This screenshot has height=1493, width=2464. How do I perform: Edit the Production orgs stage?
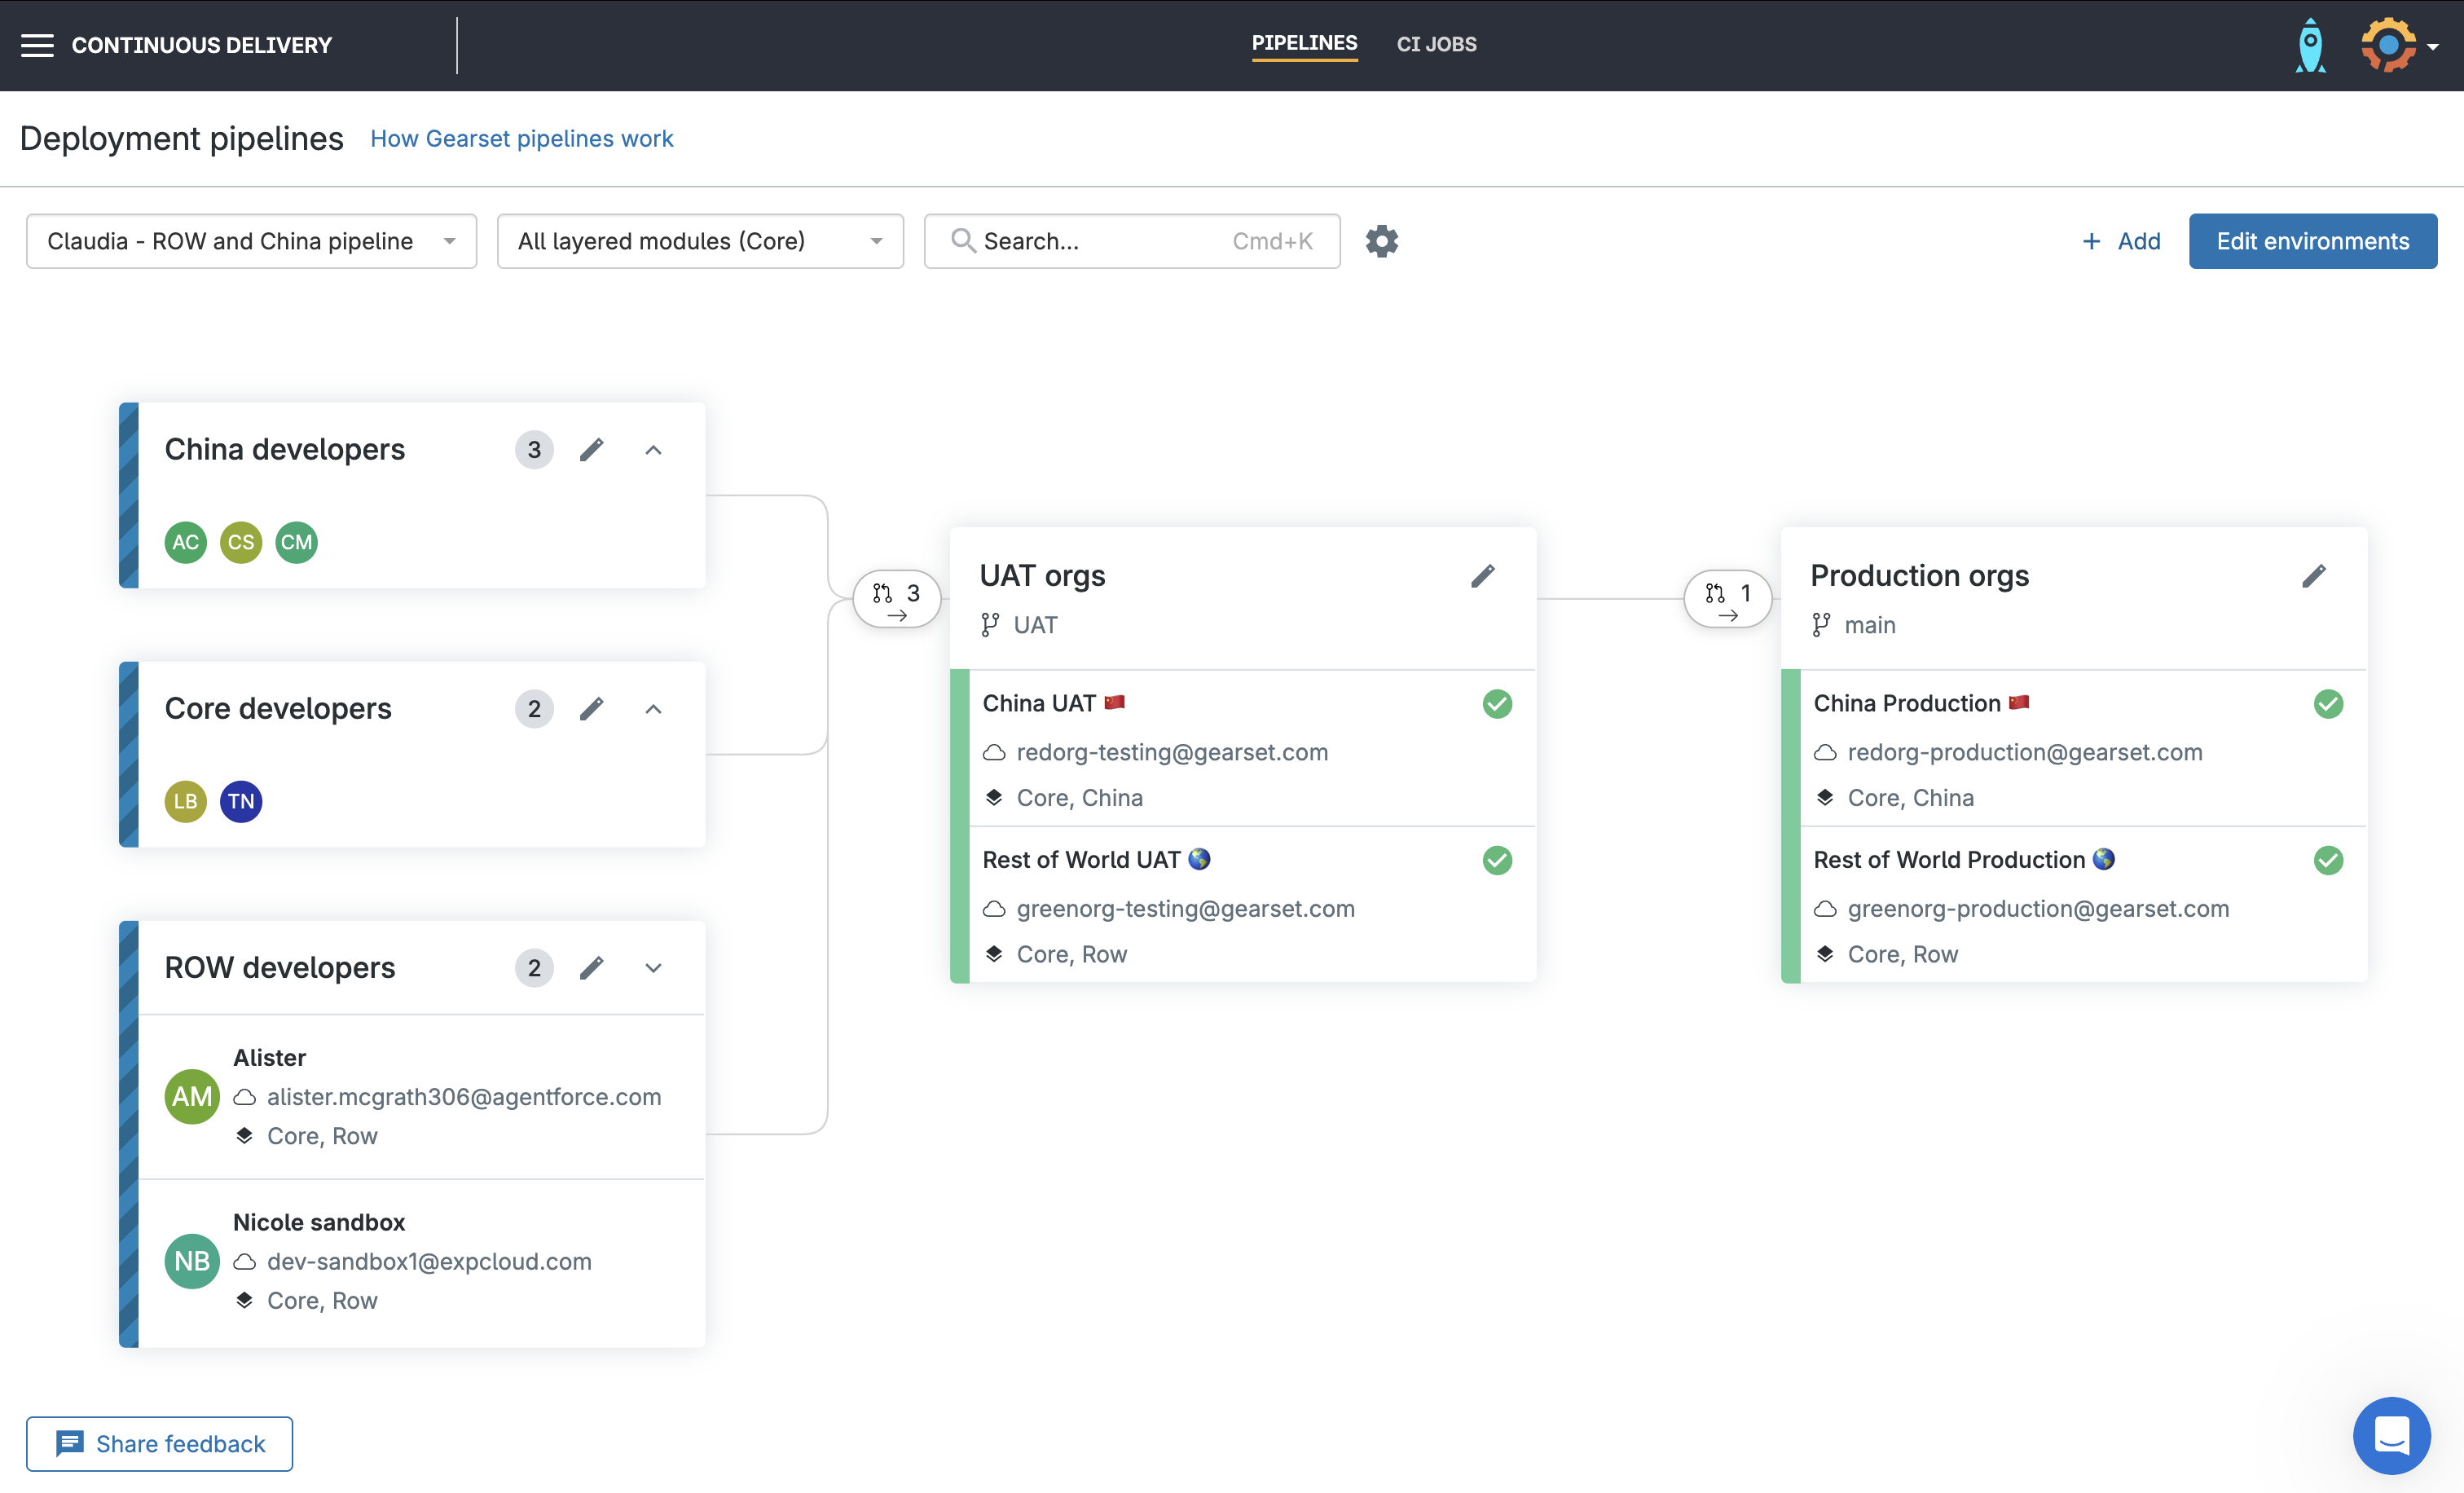2316,575
